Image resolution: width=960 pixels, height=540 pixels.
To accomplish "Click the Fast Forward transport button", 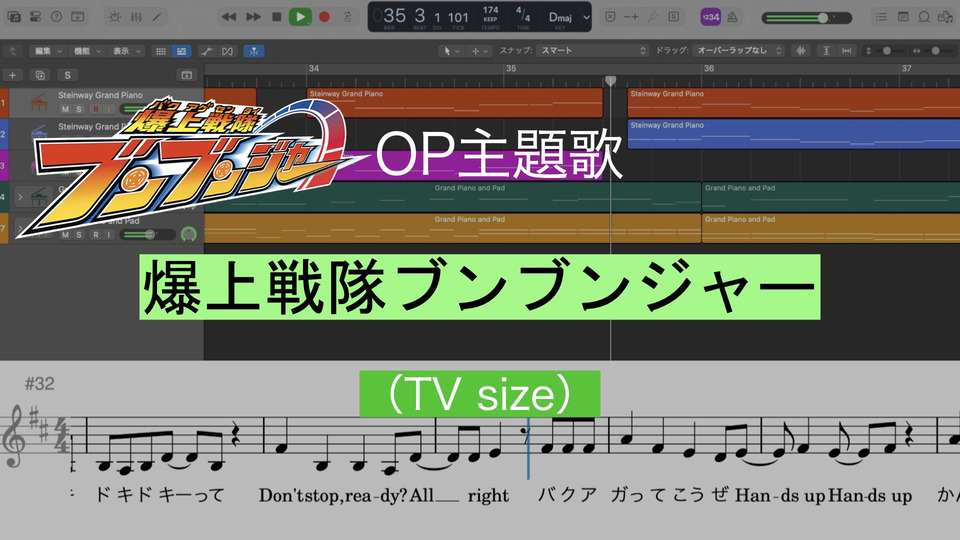I will [x=253, y=17].
